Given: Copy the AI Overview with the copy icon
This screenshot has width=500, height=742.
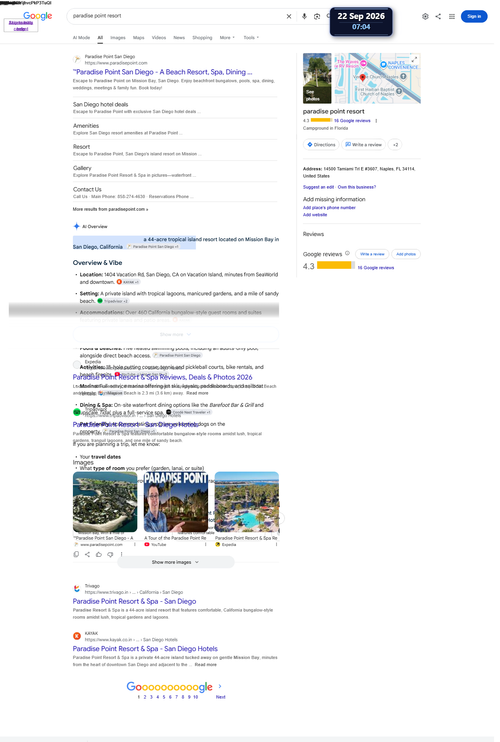Looking at the screenshot, I should point(76,554).
